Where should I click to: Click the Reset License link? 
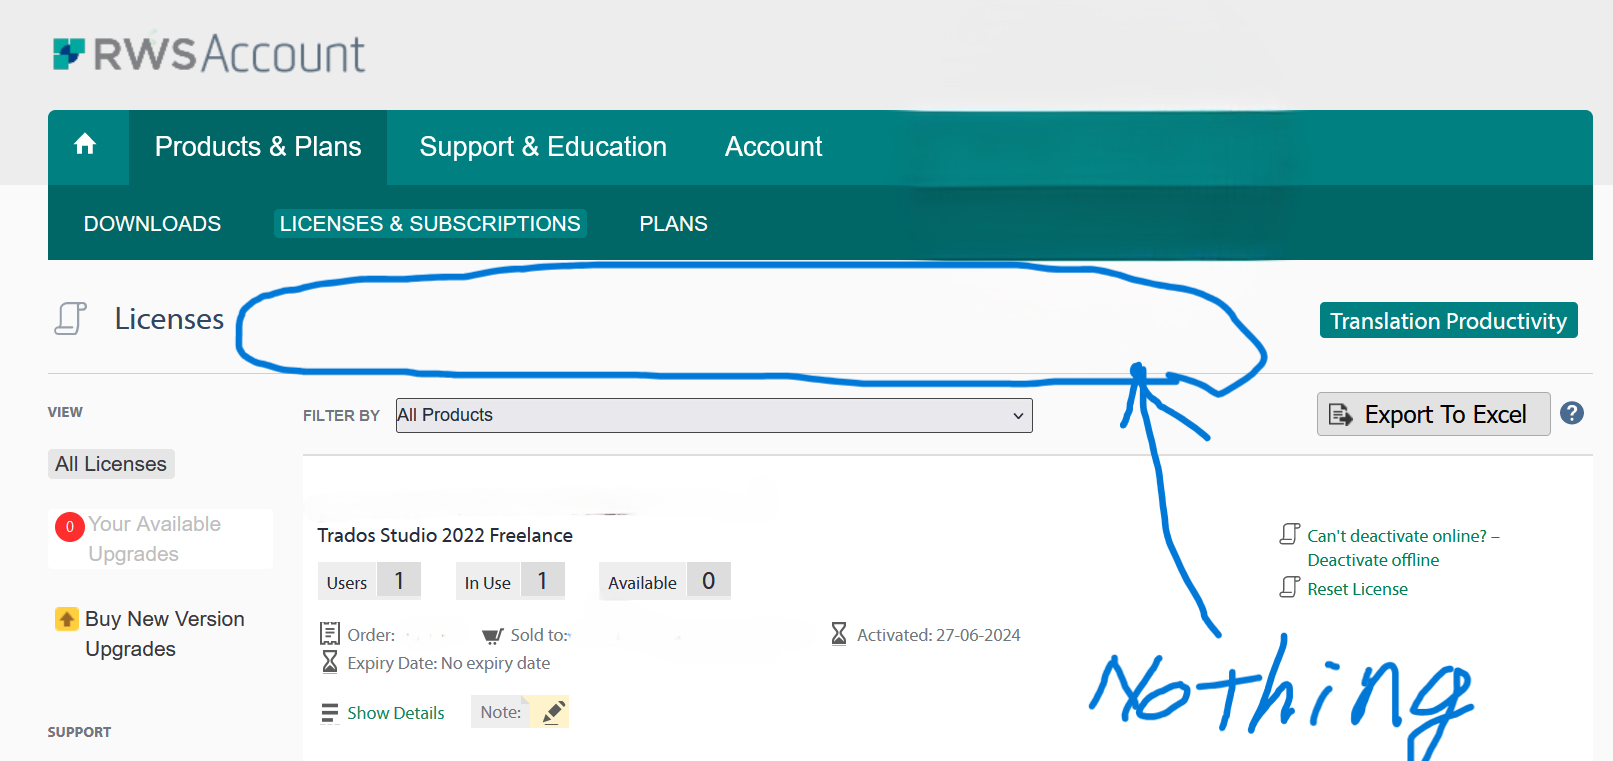tap(1357, 589)
